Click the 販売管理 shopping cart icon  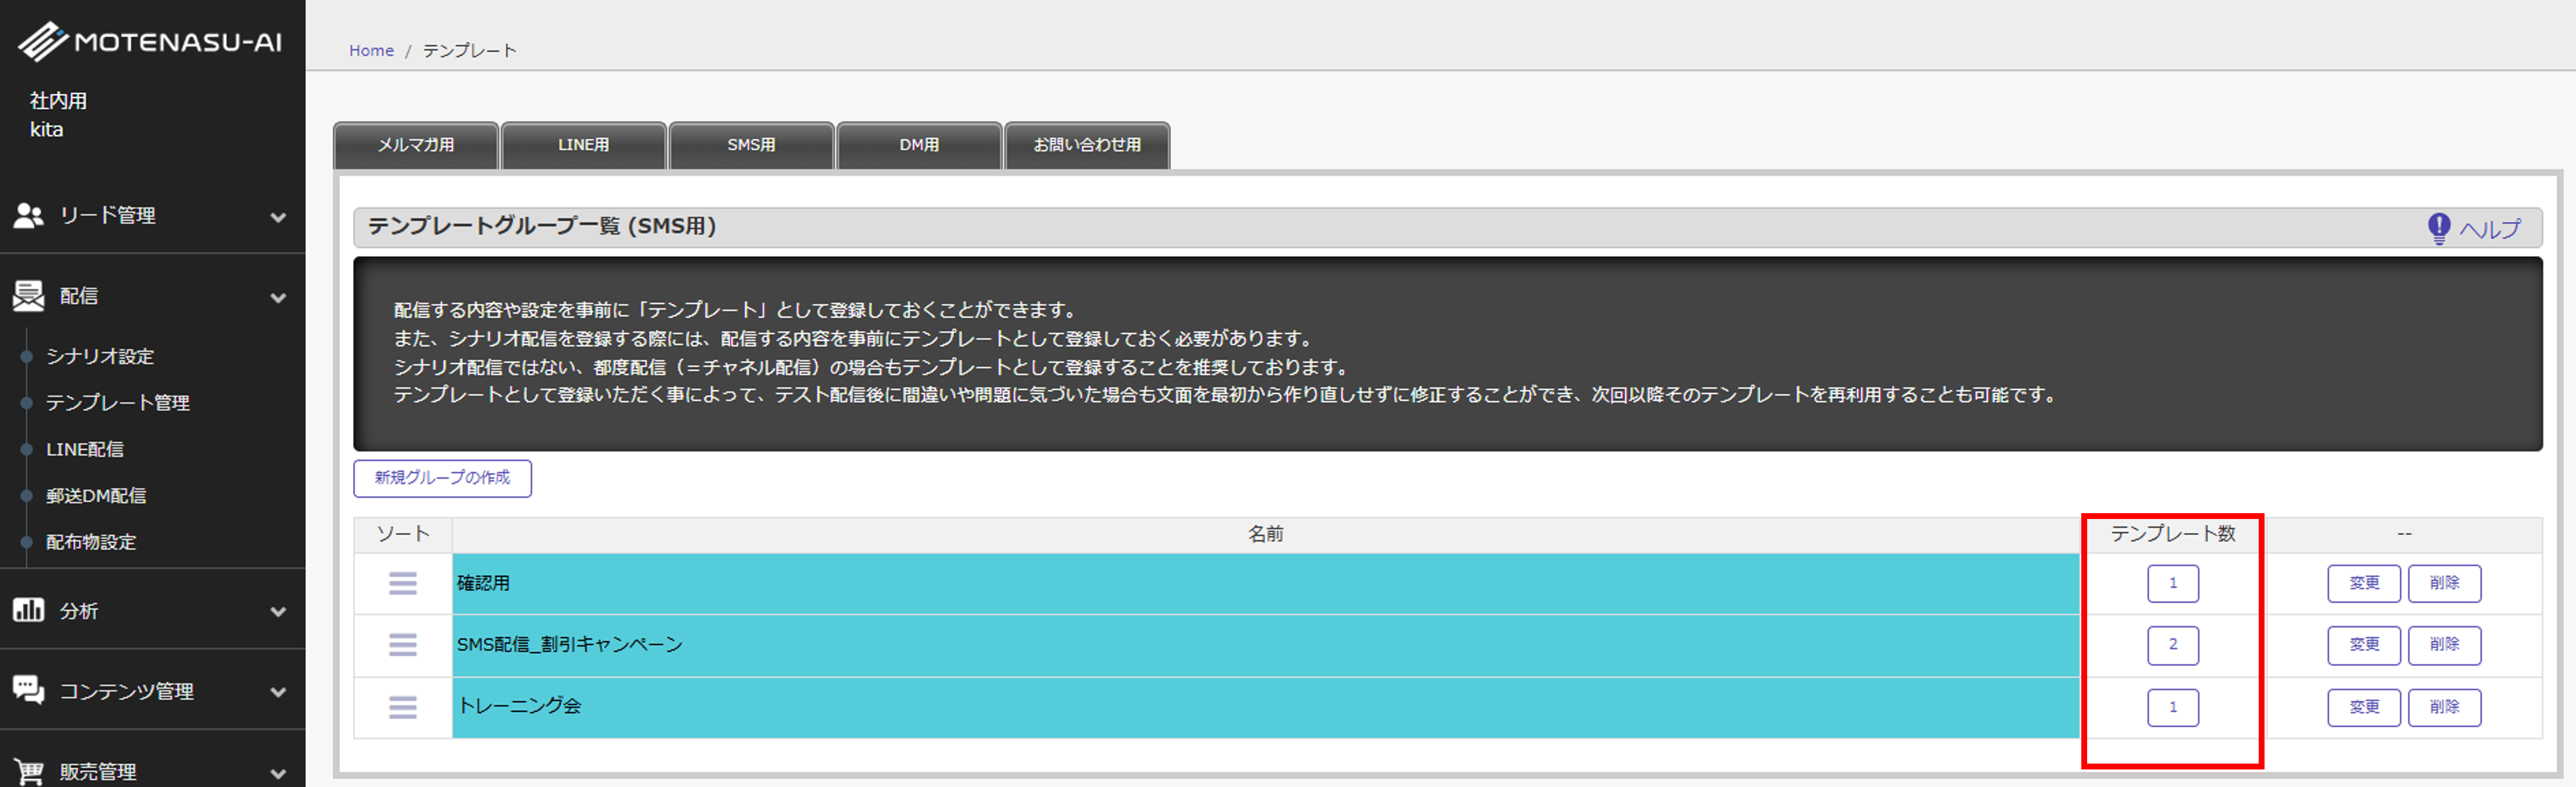(x=28, y=771)
